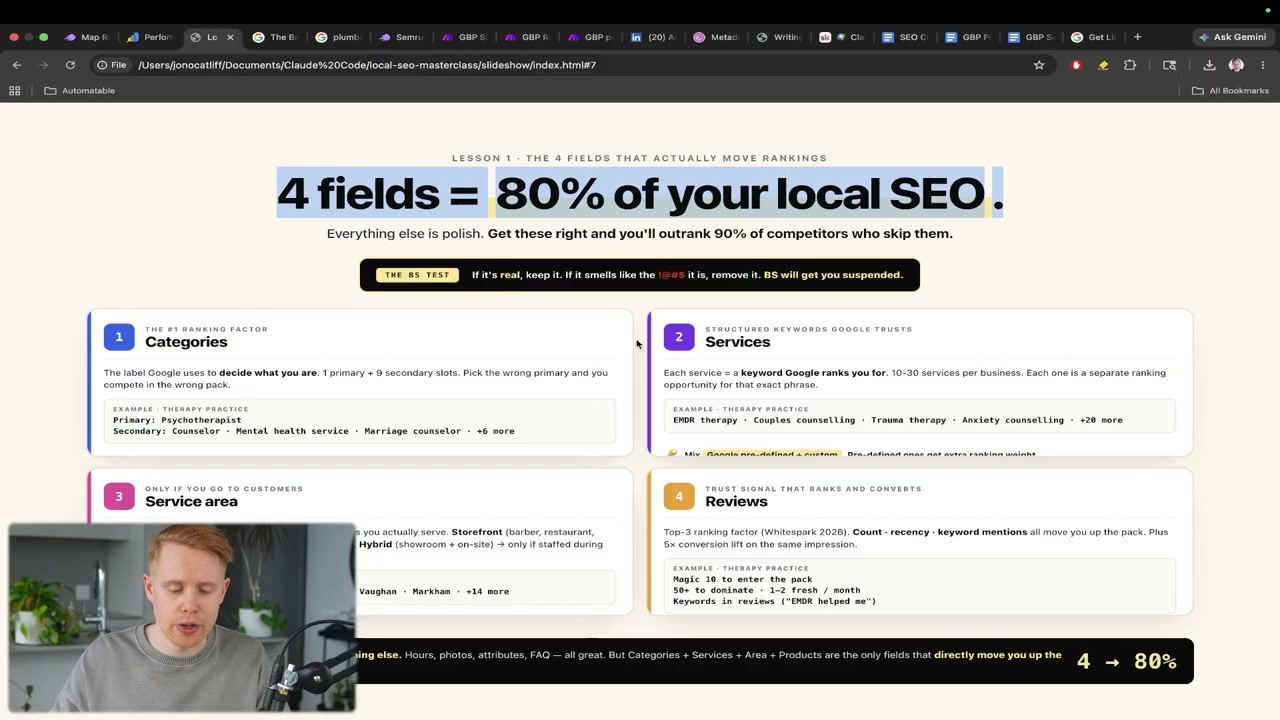Click the yellow 'THE BS TEST' badge
1280x720 pixels.
[x=417, y=275]
